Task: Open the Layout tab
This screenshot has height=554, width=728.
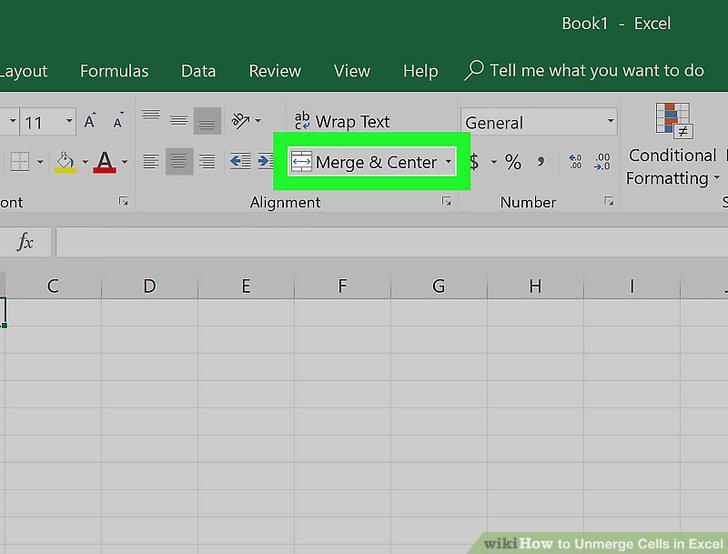Action: (23, 71)
